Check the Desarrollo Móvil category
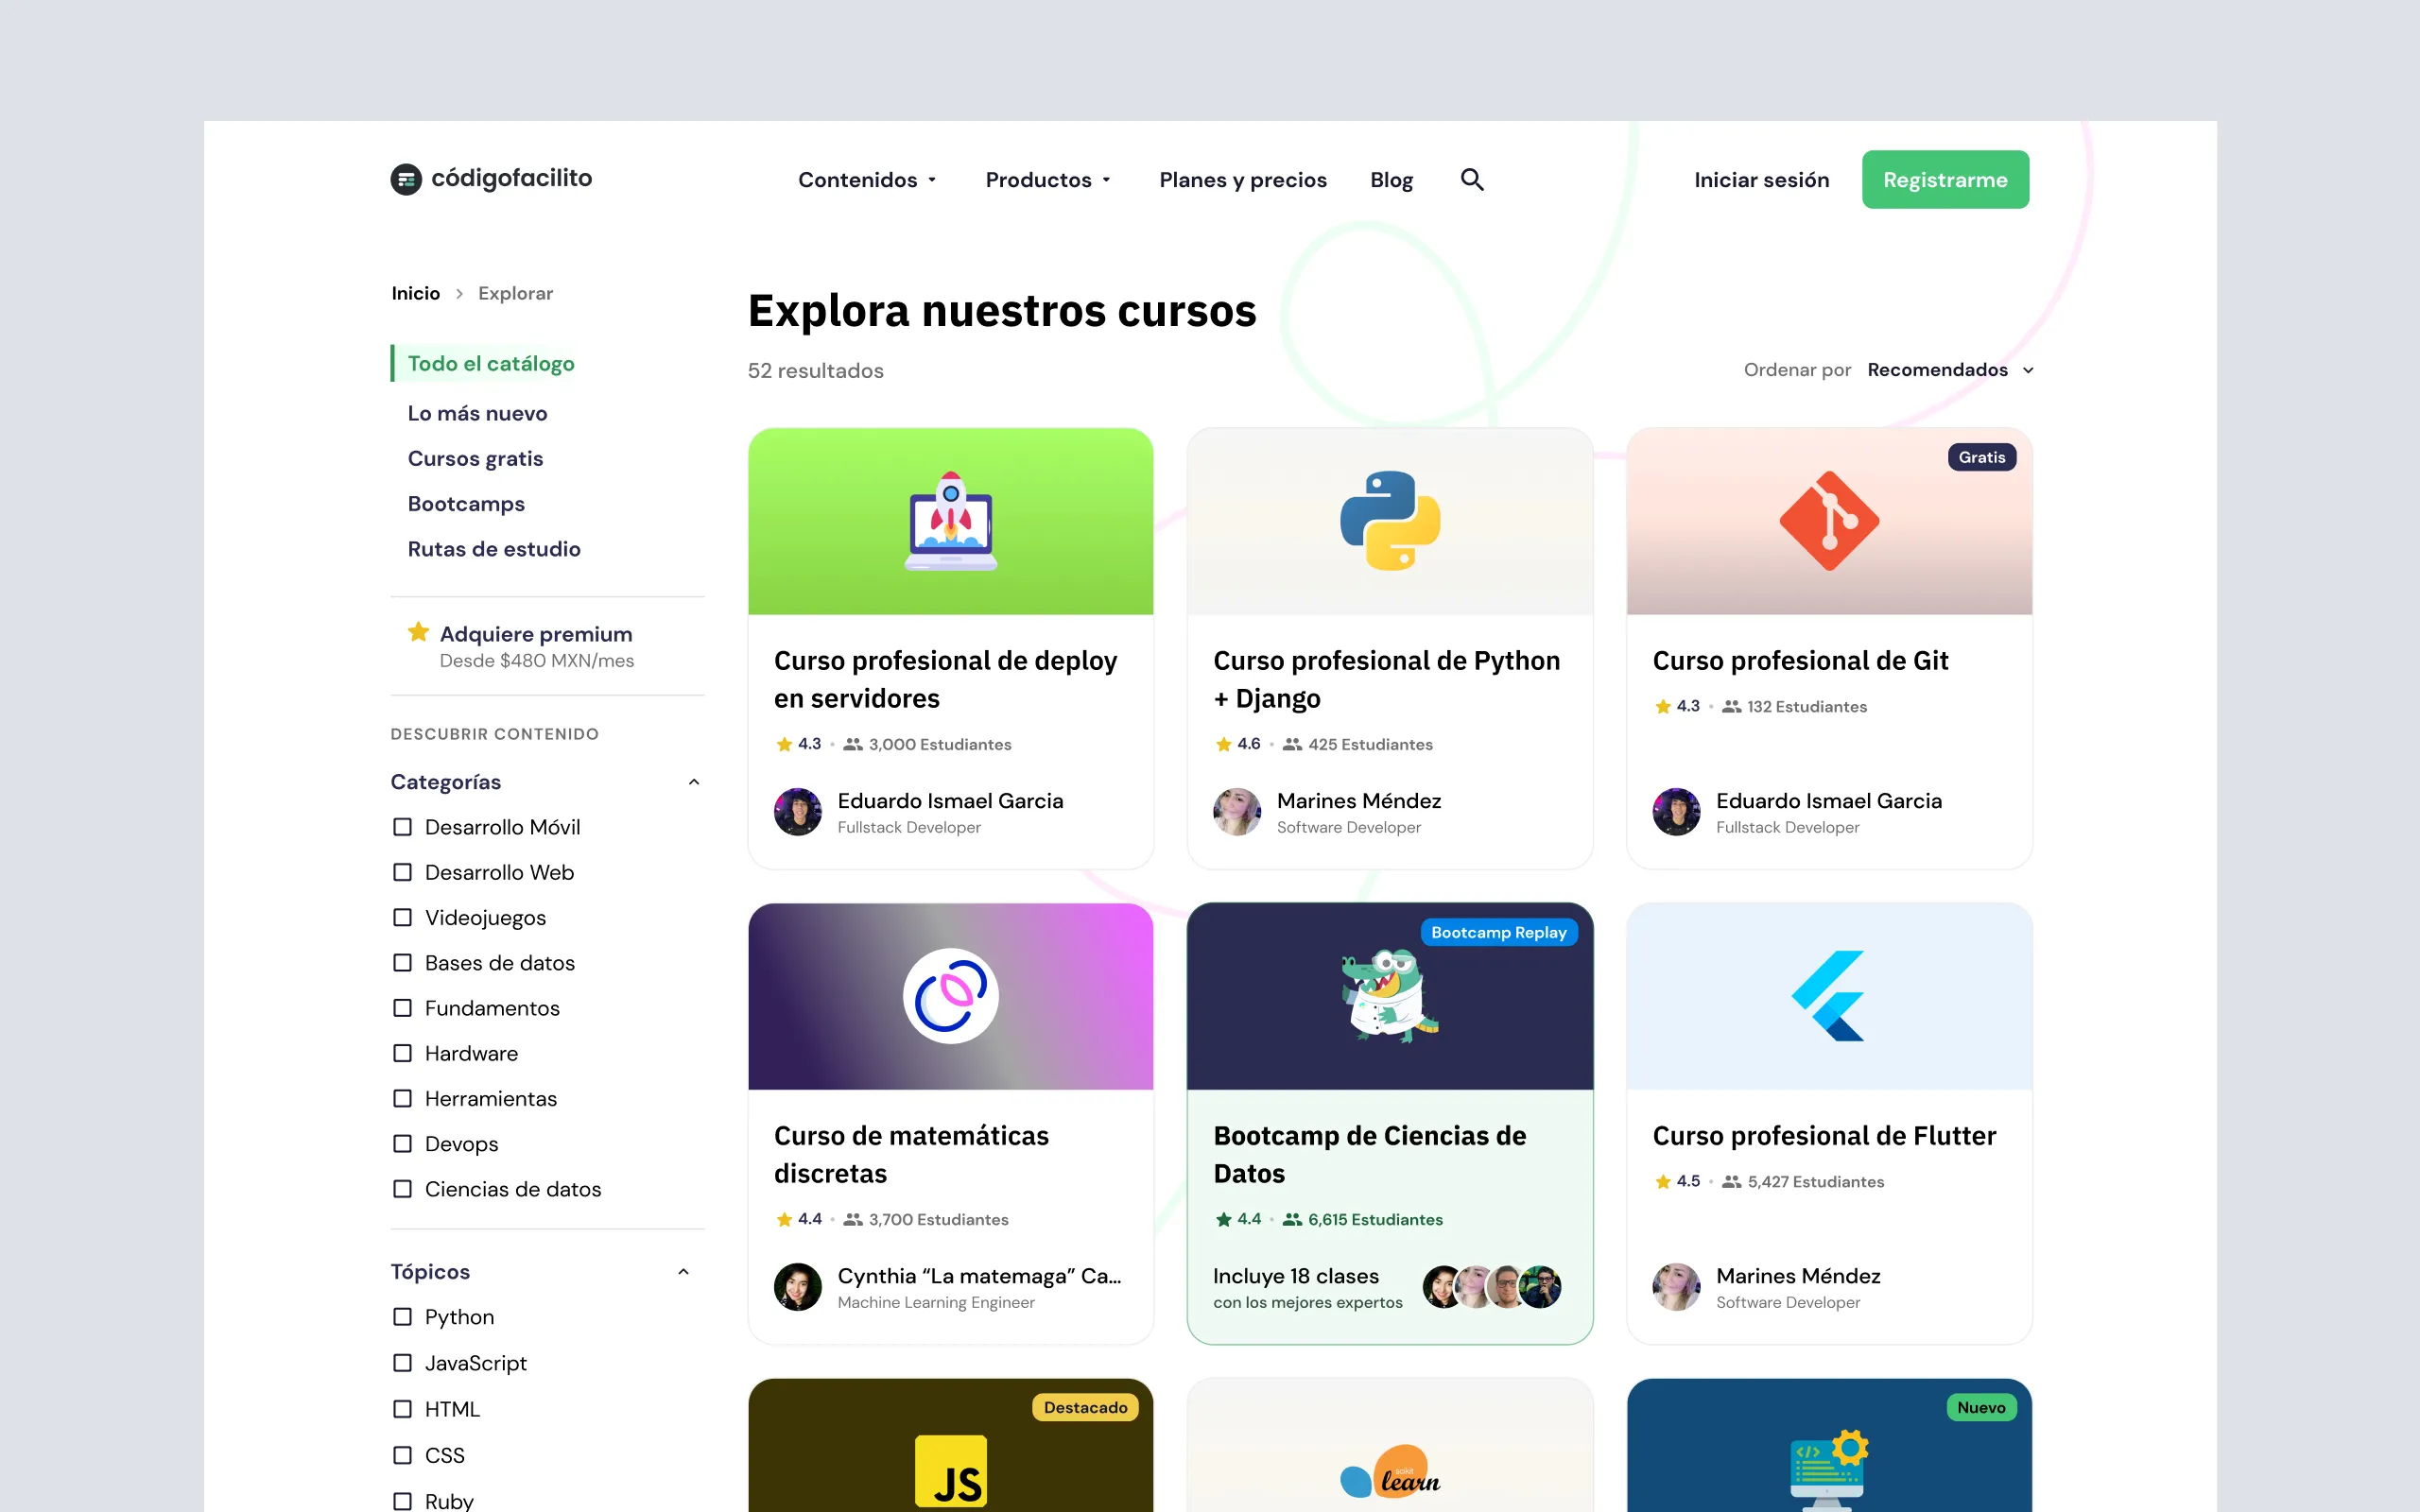Screen dimensions: 2420x1512 [402, 827]
